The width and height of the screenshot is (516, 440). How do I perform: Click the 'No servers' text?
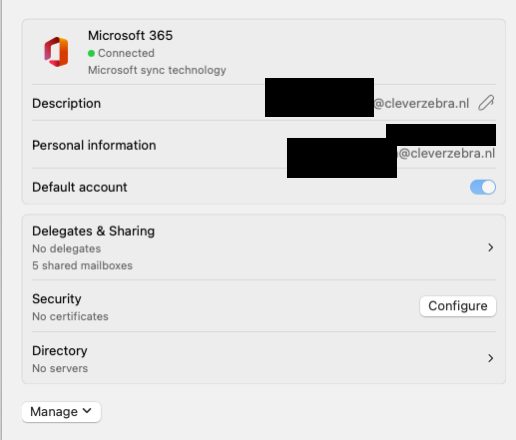60,368
